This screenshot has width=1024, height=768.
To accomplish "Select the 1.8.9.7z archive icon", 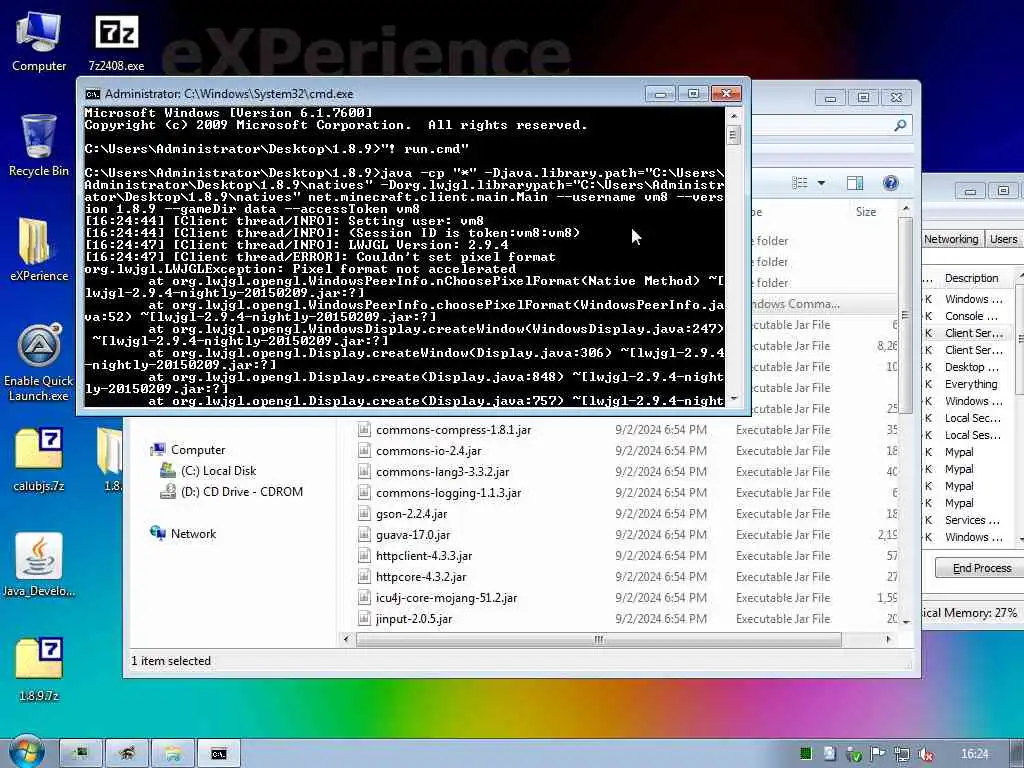I will pyautogui.click(x=39, y=669).
